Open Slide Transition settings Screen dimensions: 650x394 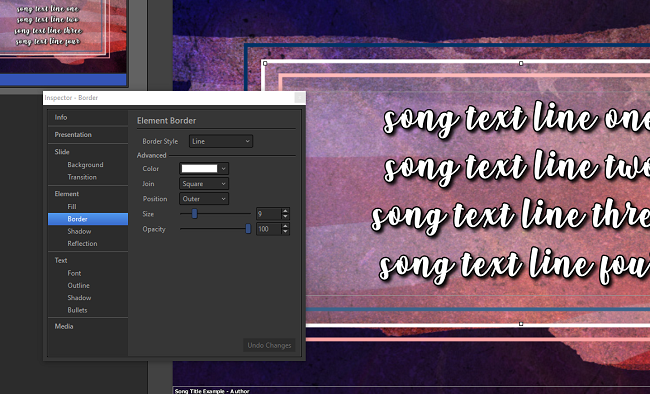(x=82, y=177)
